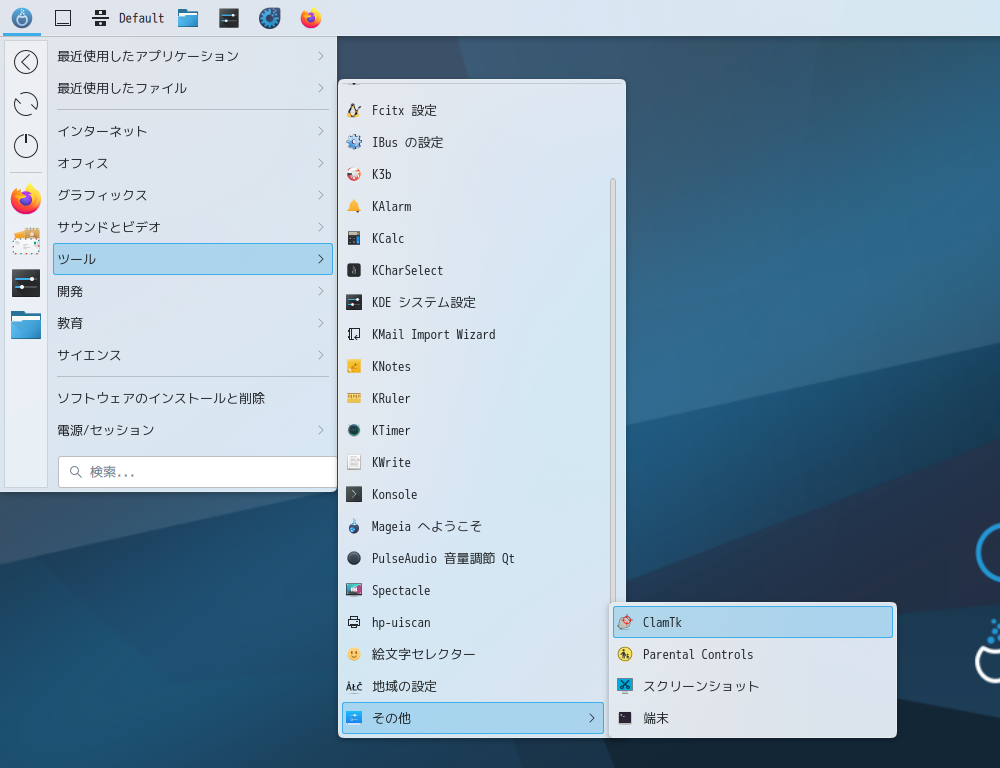
Task: Open ソフトウェアのインストールと削除
Action: [193, 398]
